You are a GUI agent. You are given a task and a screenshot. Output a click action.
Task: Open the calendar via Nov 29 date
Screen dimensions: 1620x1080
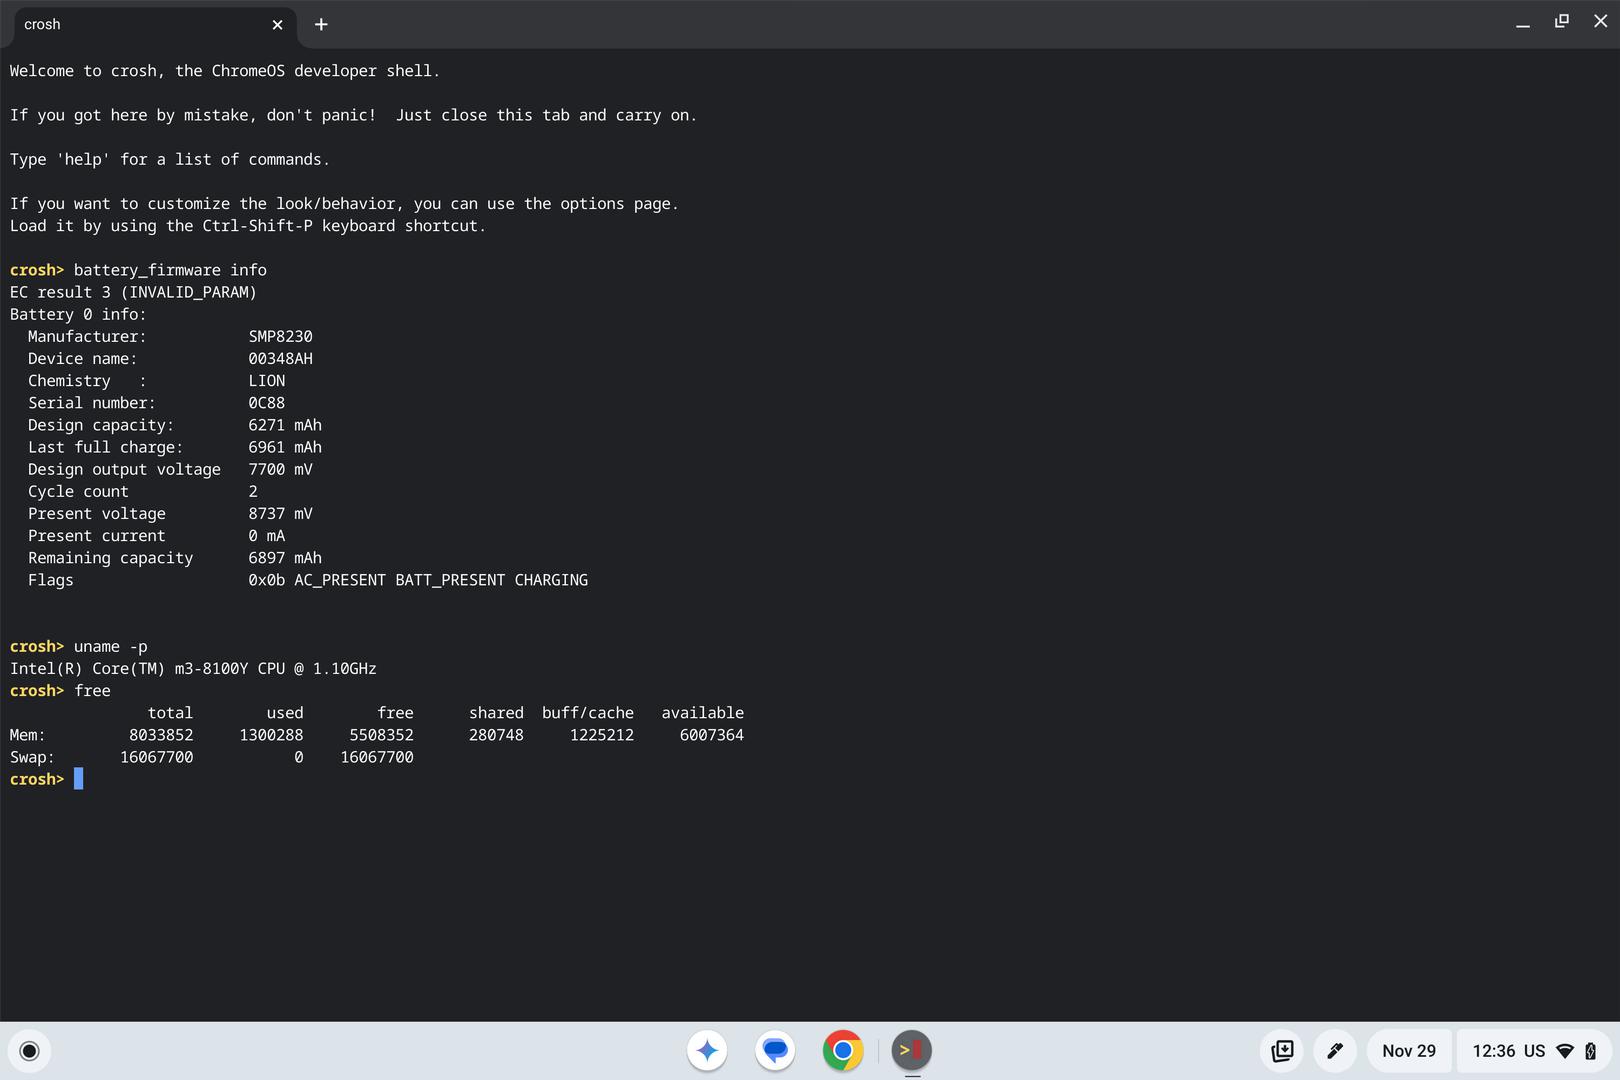click(1408, 1051)
